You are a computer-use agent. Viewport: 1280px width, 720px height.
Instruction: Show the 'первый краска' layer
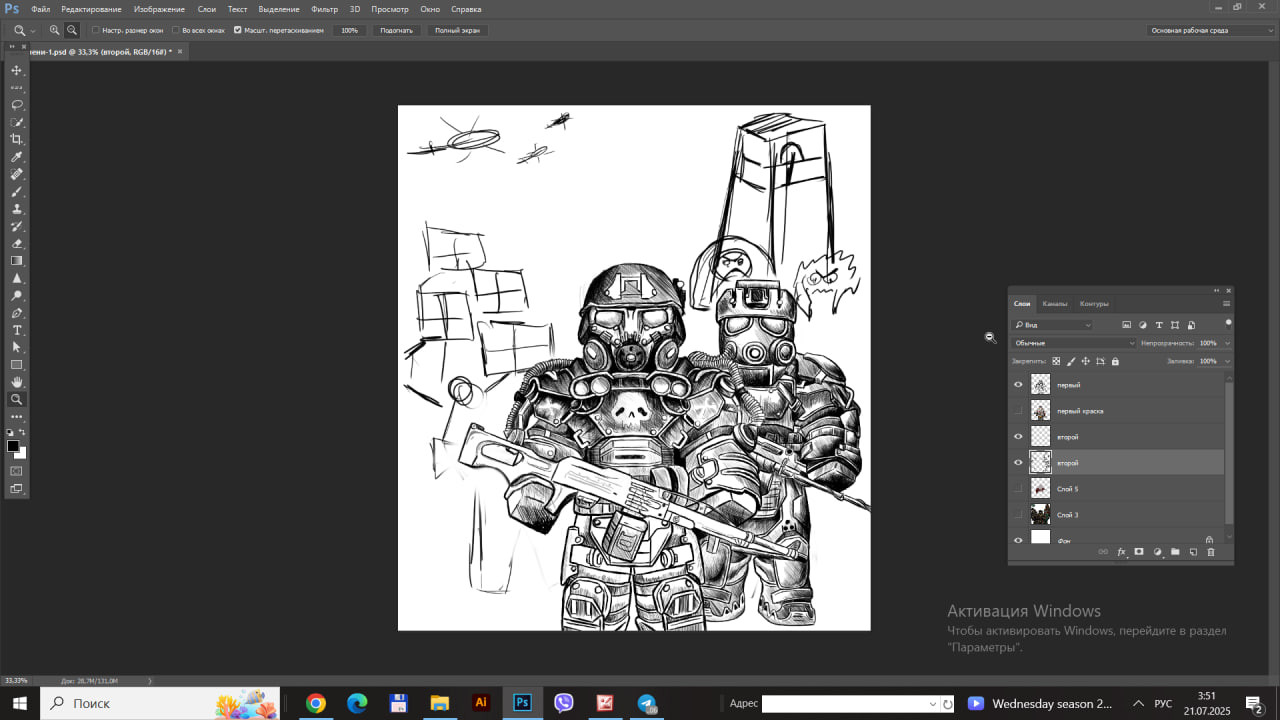click(x=1018, y=411)
